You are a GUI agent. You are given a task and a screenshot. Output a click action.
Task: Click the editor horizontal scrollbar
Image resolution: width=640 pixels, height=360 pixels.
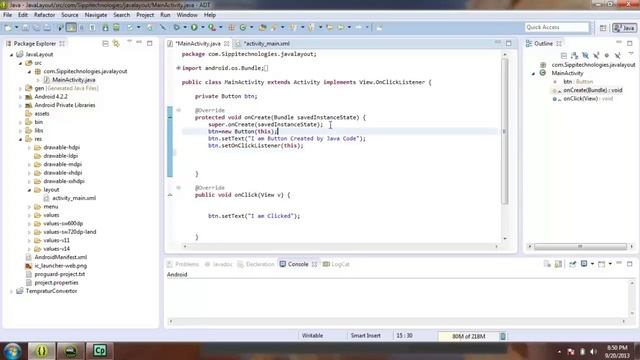pyautogui.click(x=340, y=247)
